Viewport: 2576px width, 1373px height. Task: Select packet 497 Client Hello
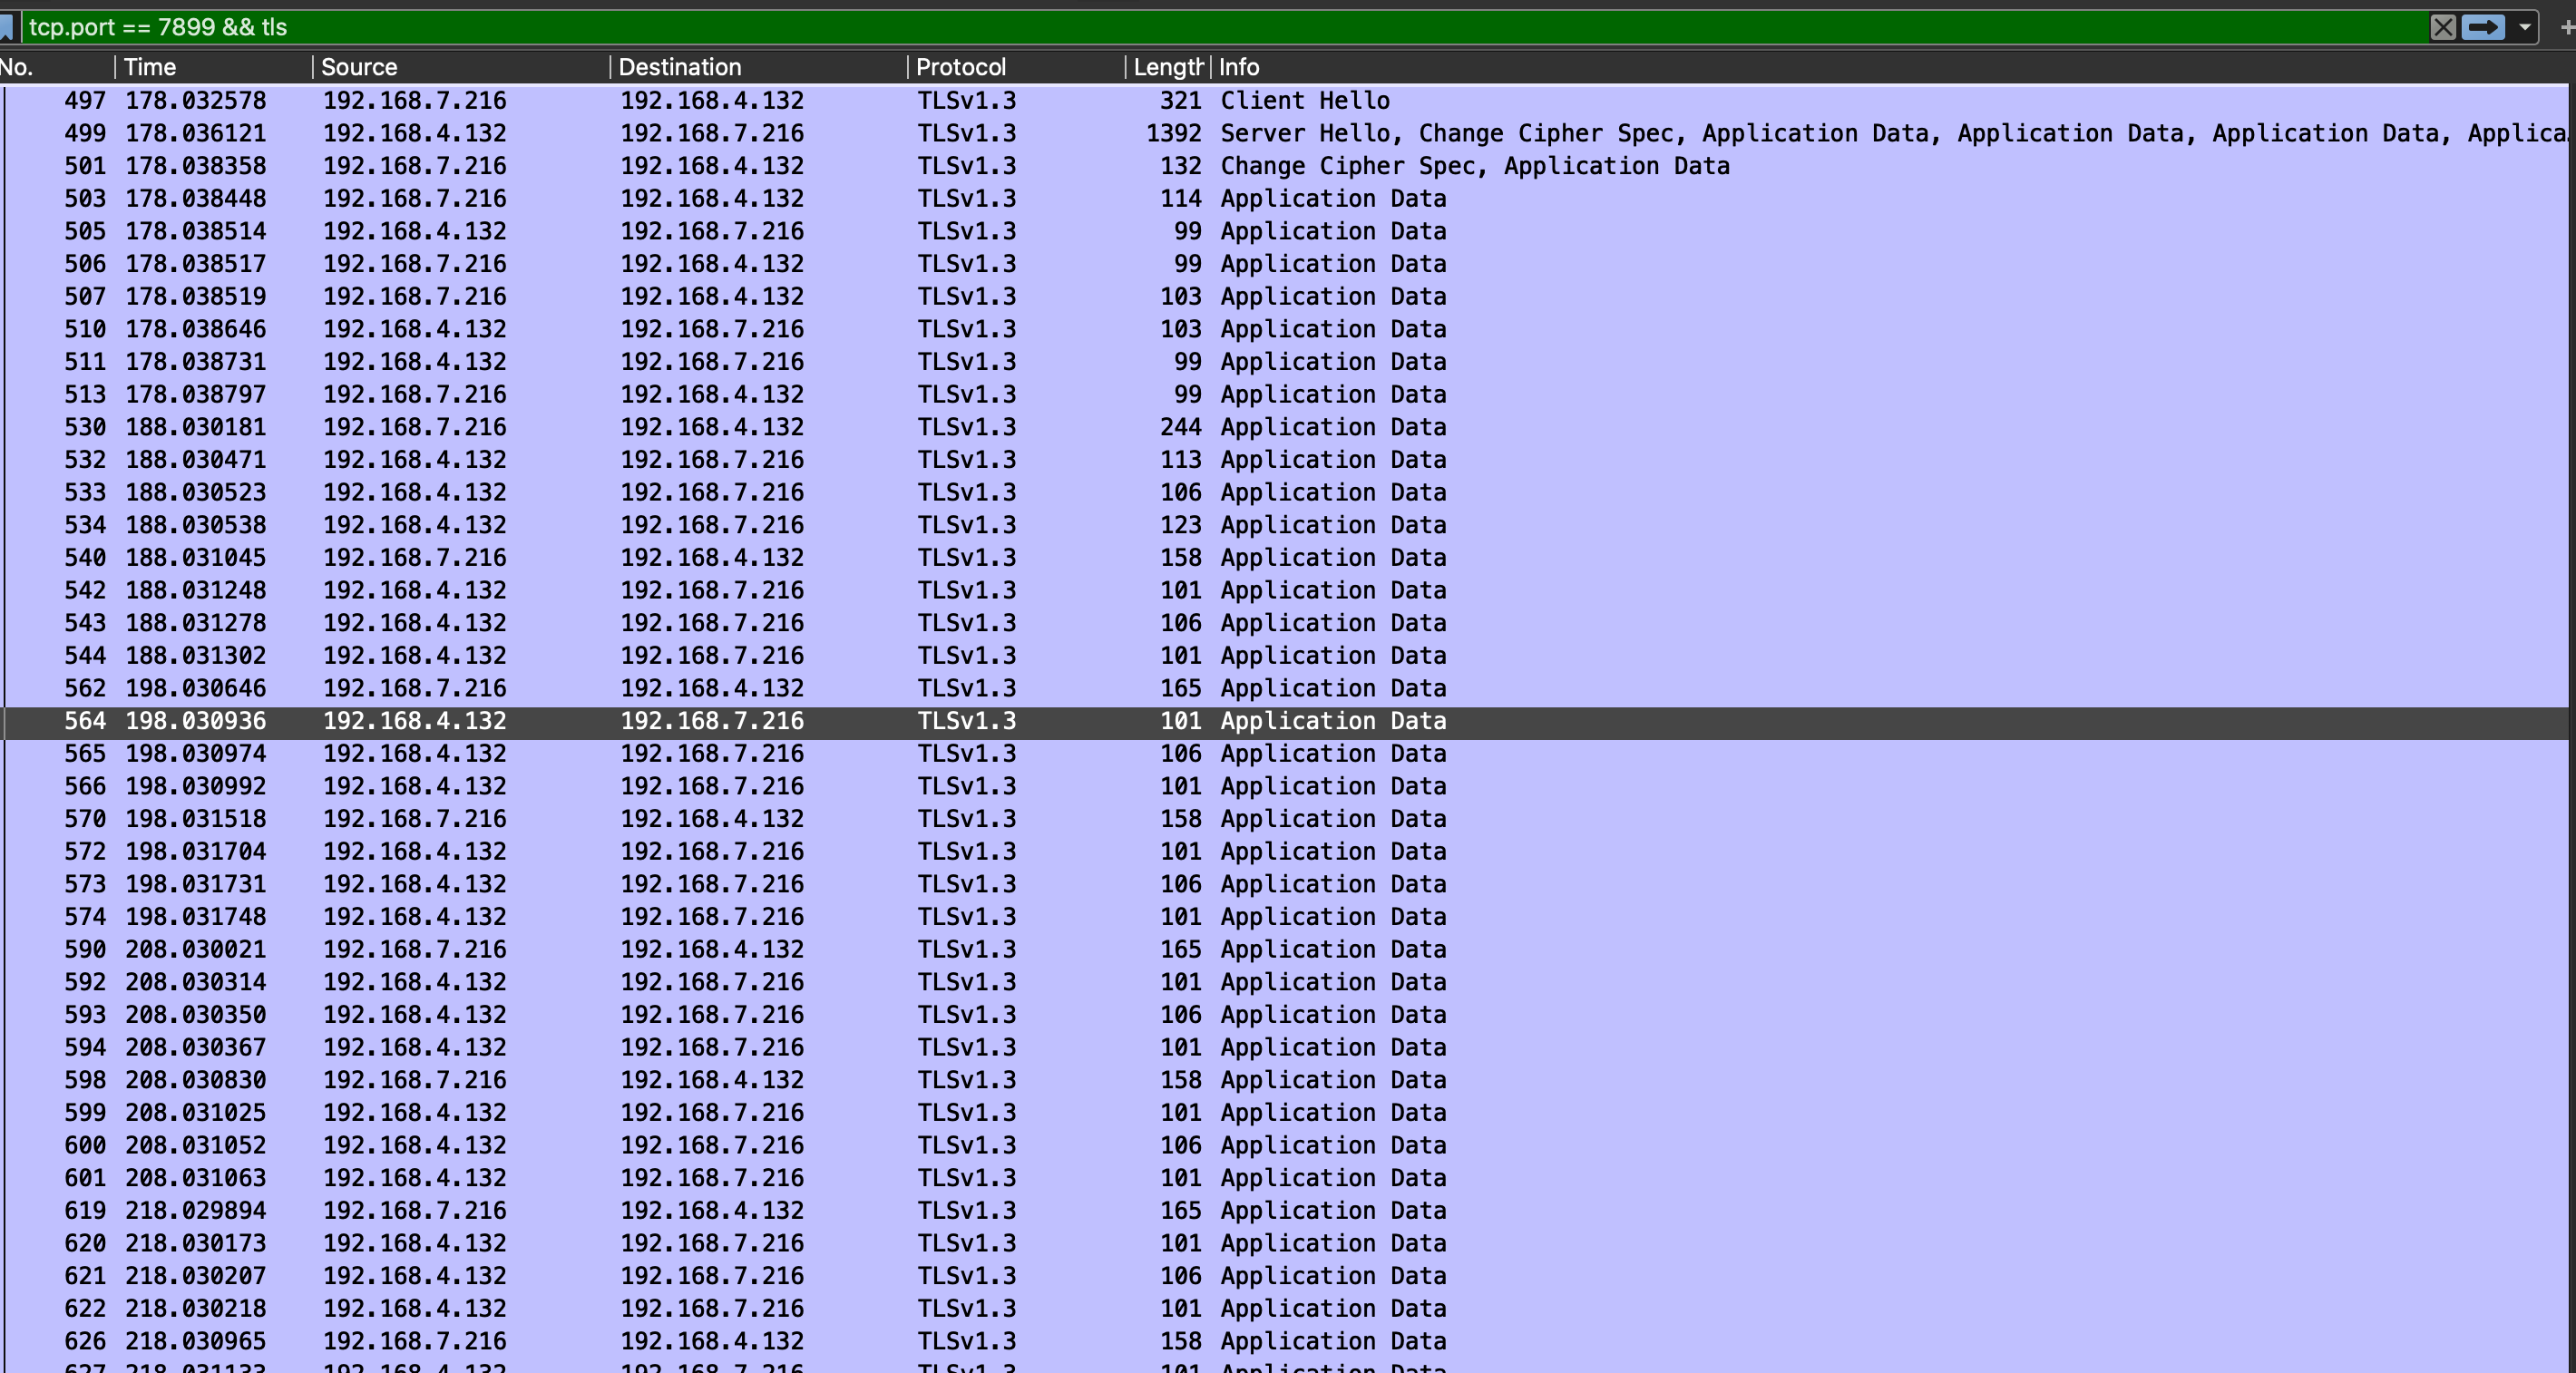(1286, 100)
